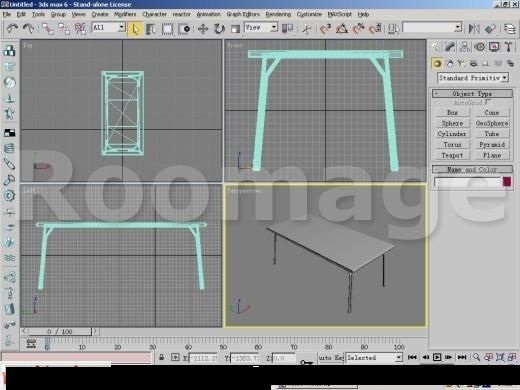Open the Edit menu
Image resolution: width=520 pixels, height=390 pixels.
(21, 14)
